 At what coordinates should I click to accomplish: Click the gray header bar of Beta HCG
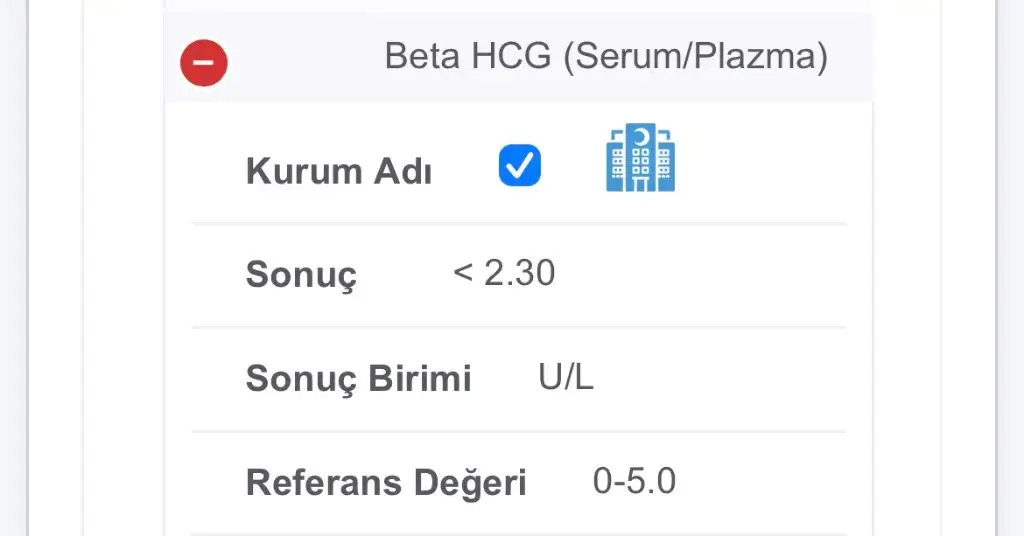click(519, 57)
